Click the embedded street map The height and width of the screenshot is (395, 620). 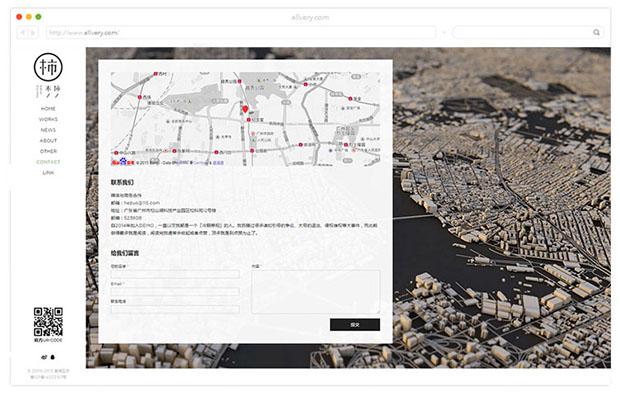pos(246,119)
